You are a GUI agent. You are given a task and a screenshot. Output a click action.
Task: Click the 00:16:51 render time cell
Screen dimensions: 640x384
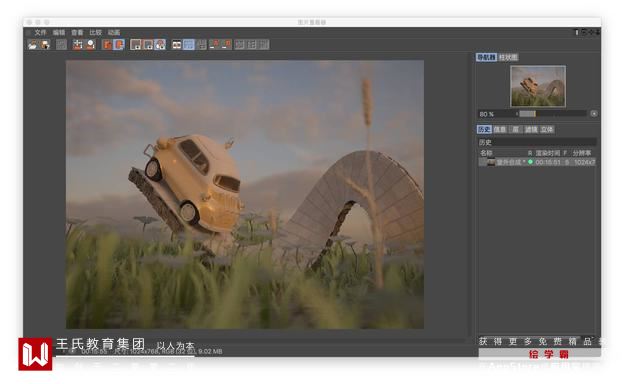(548, 162)
